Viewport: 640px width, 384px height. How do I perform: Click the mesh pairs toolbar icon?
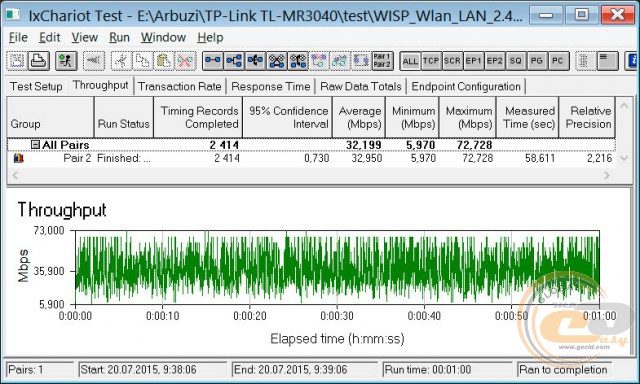coord(277,61)
